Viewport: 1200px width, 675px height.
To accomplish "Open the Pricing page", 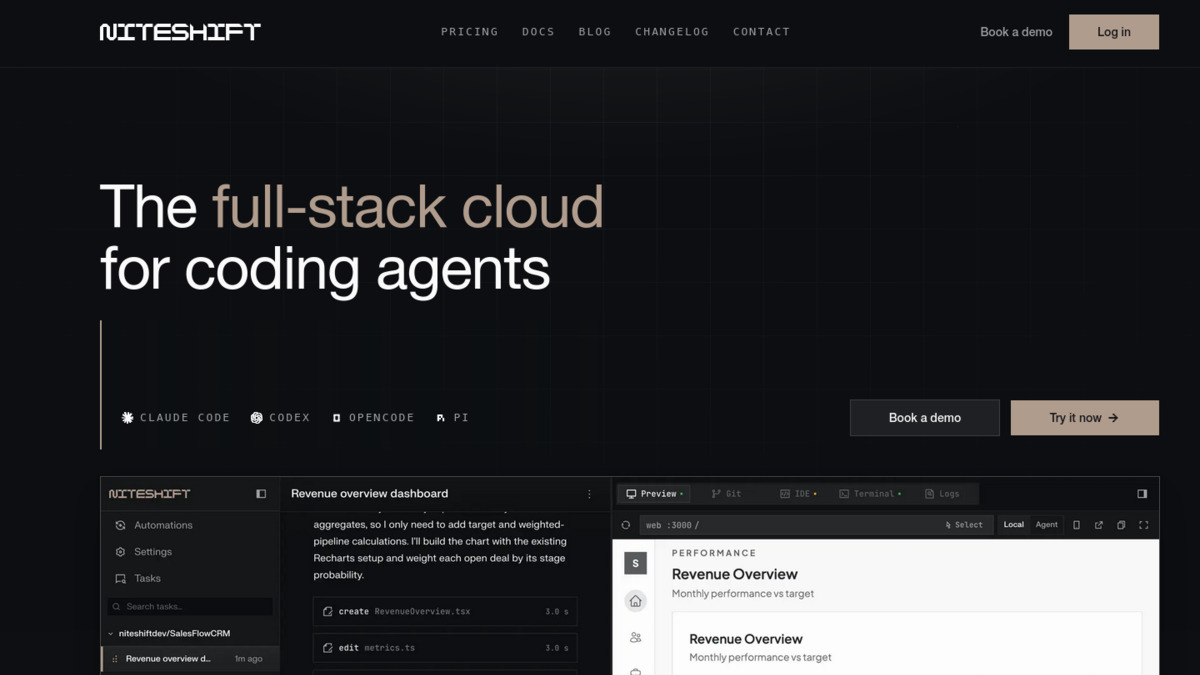I will [469, 32].
